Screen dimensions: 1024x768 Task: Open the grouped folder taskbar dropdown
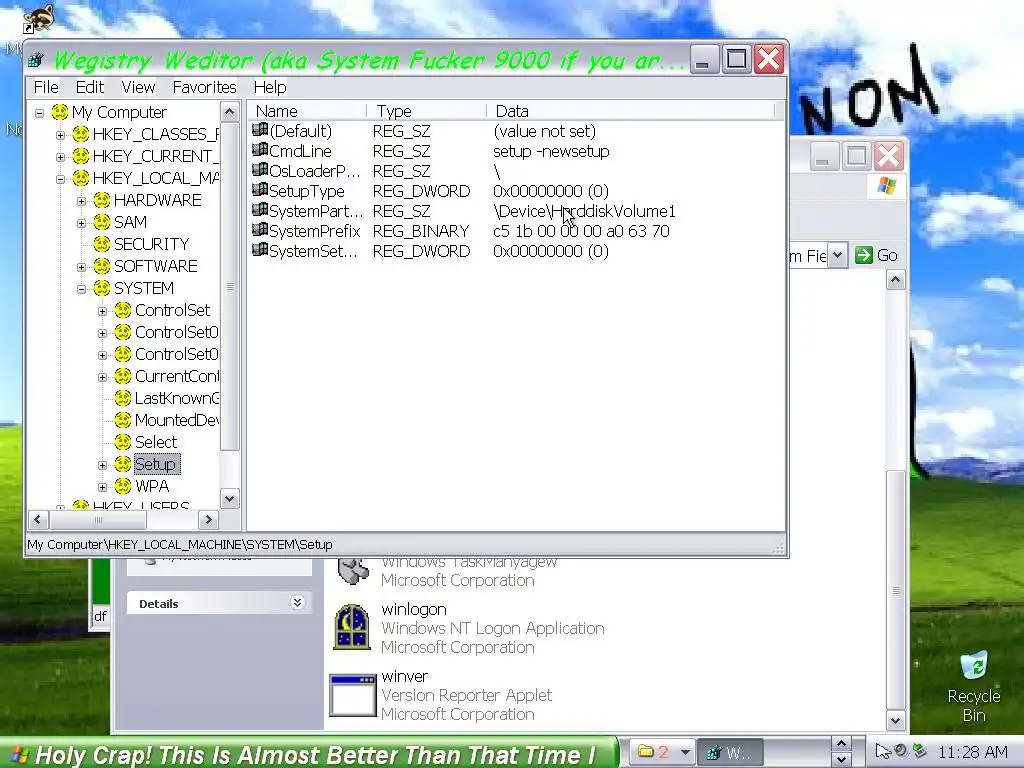click(x=684, y=753)
